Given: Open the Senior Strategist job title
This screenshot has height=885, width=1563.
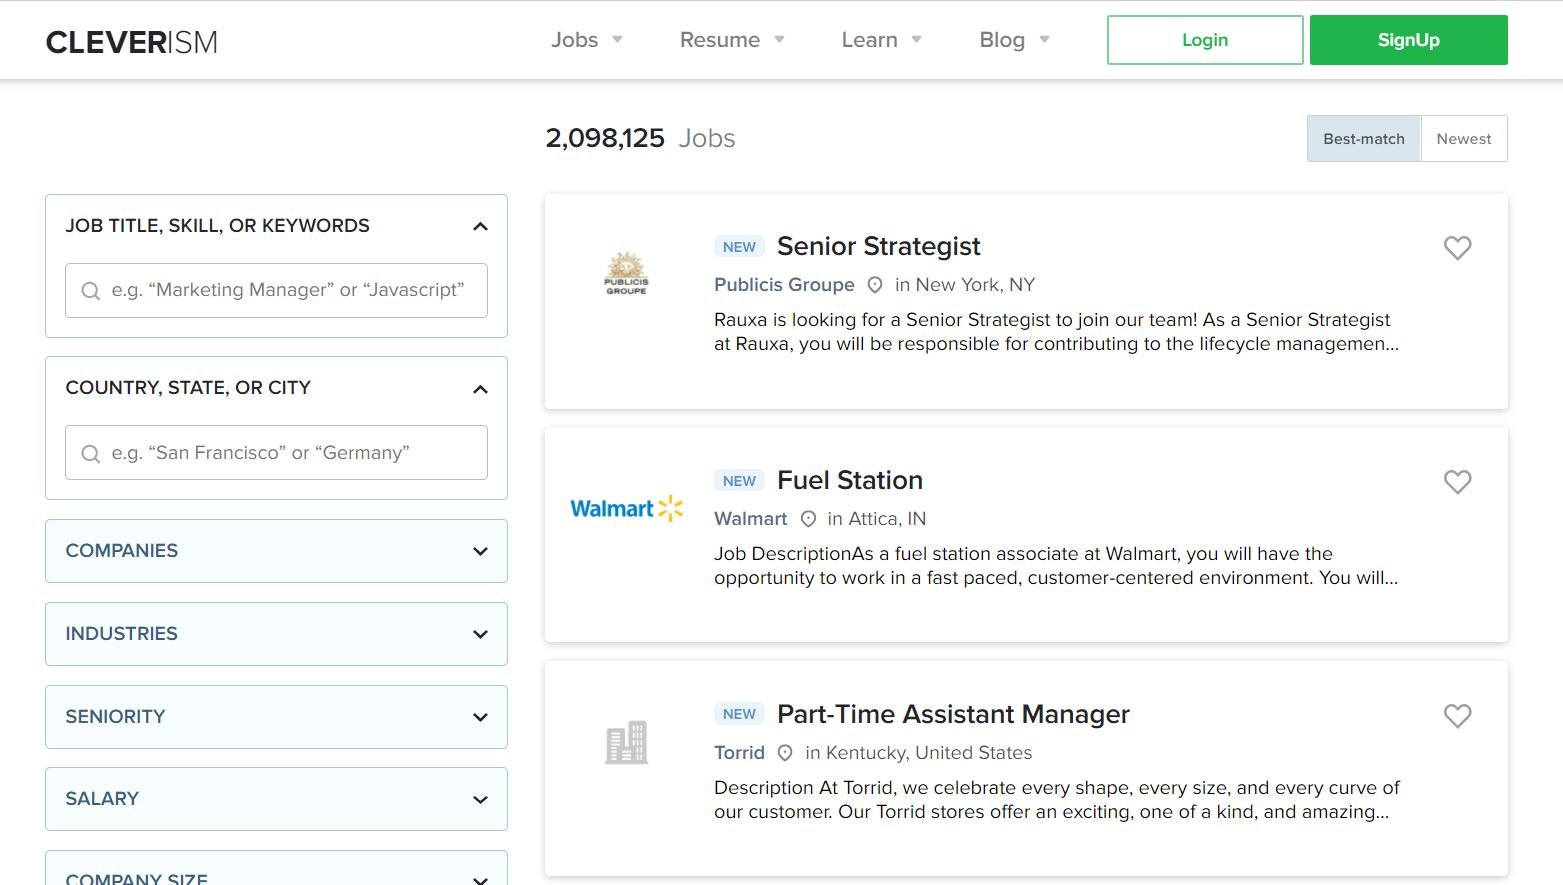Looking at the screenshot, I should click(879, 246).
